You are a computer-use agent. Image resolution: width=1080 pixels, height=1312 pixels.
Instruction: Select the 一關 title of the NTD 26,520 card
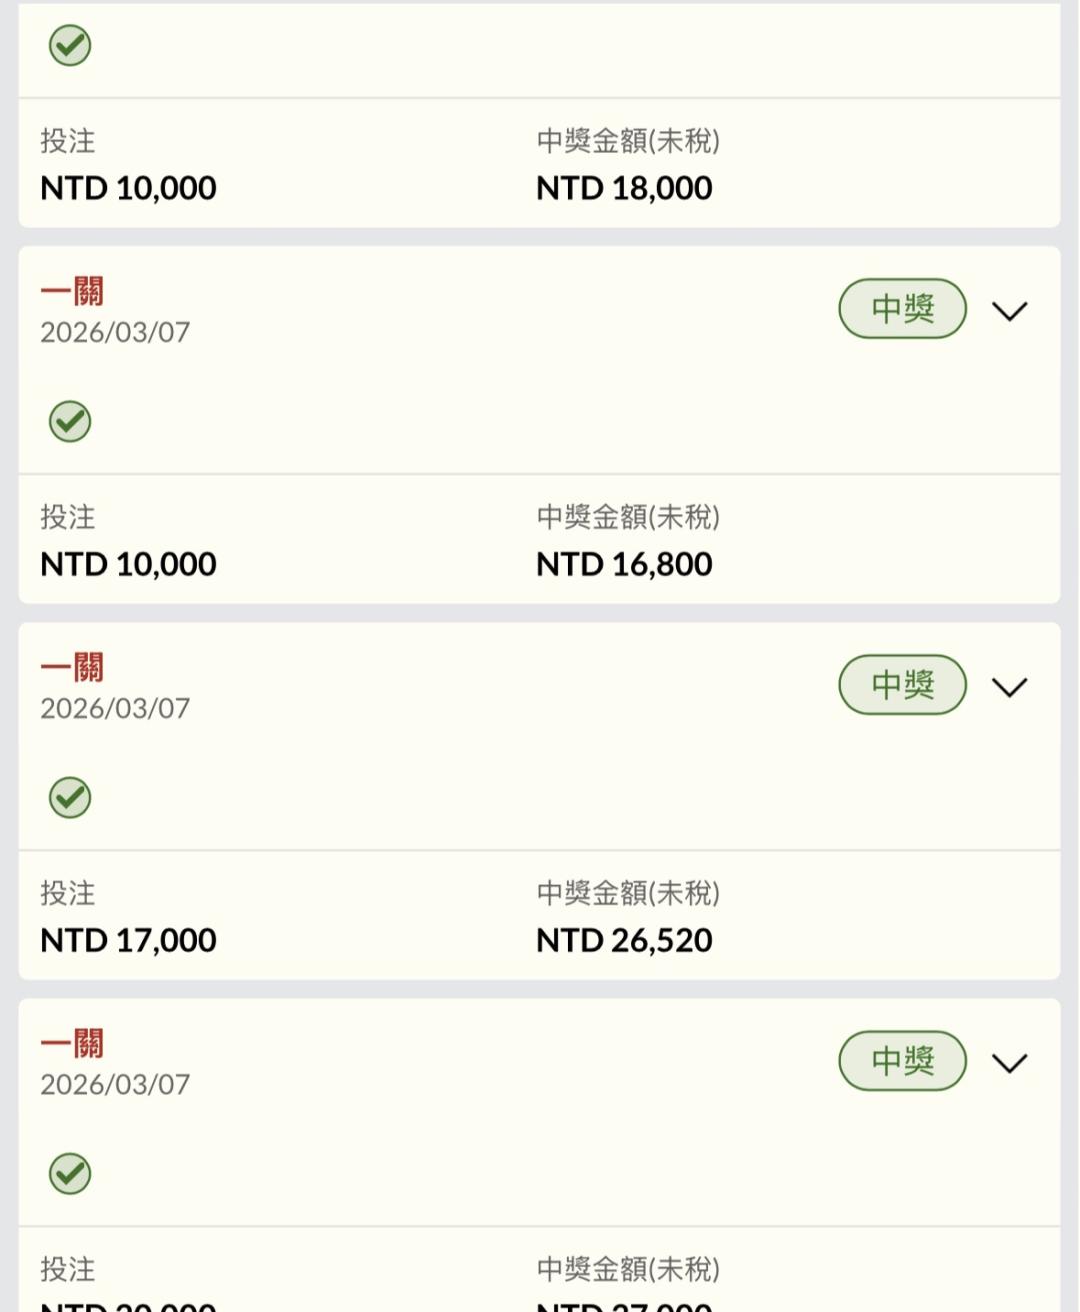[72, 667]
